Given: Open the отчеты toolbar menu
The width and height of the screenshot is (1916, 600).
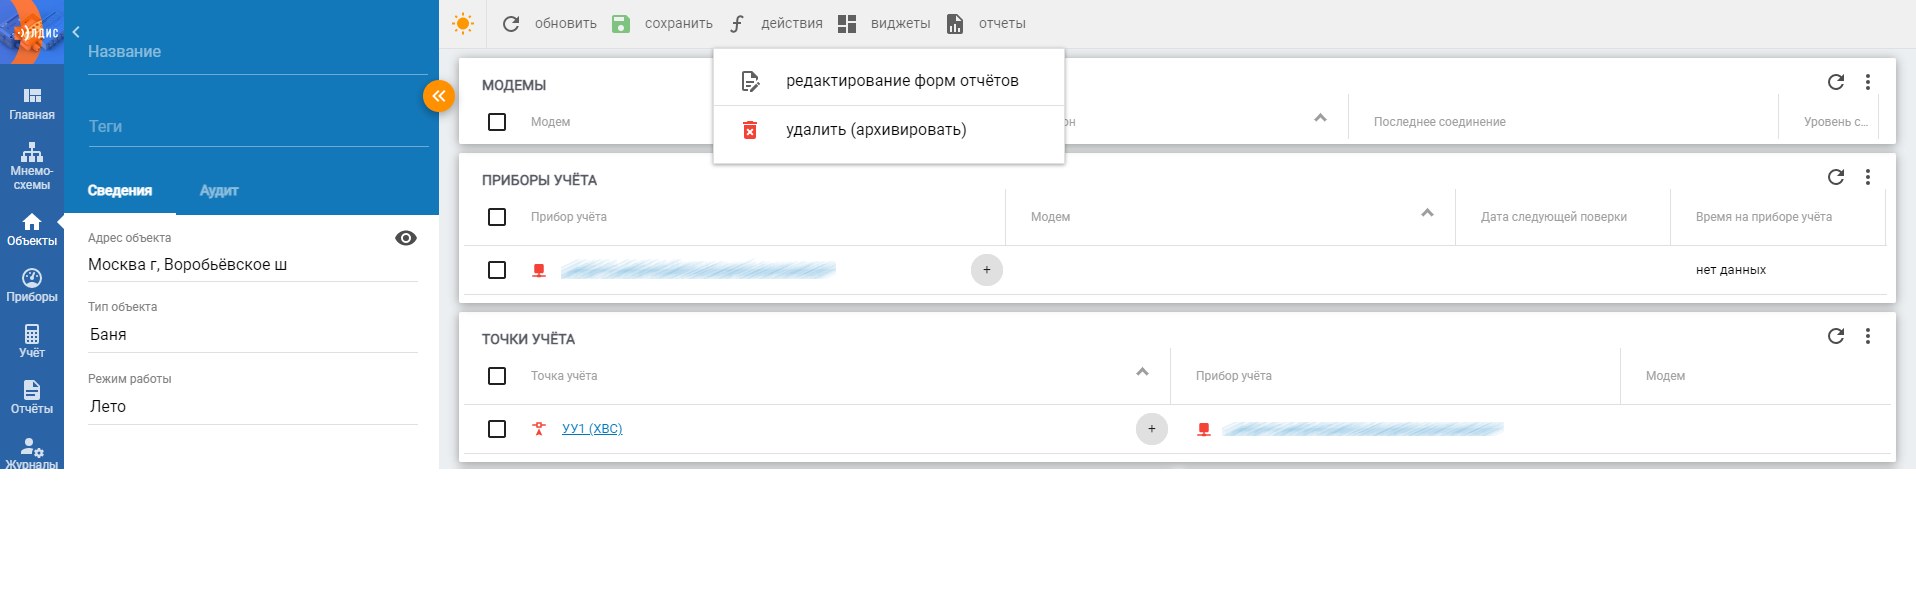Looking at the screenshot, I should click(986, 23).
